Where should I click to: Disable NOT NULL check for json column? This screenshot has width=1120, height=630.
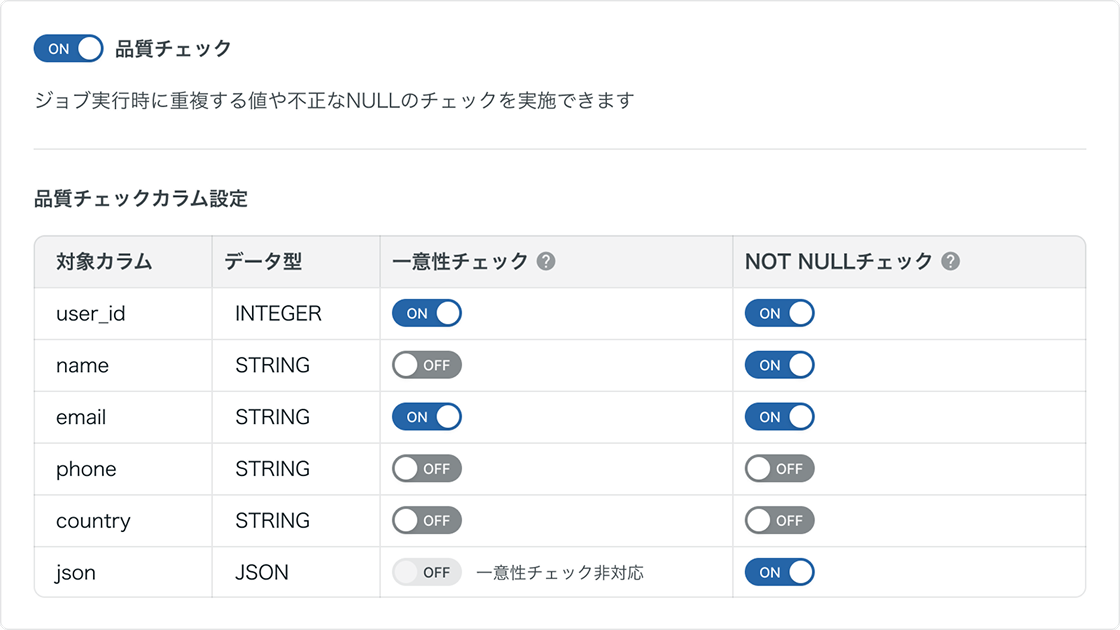tap(779, 573)
